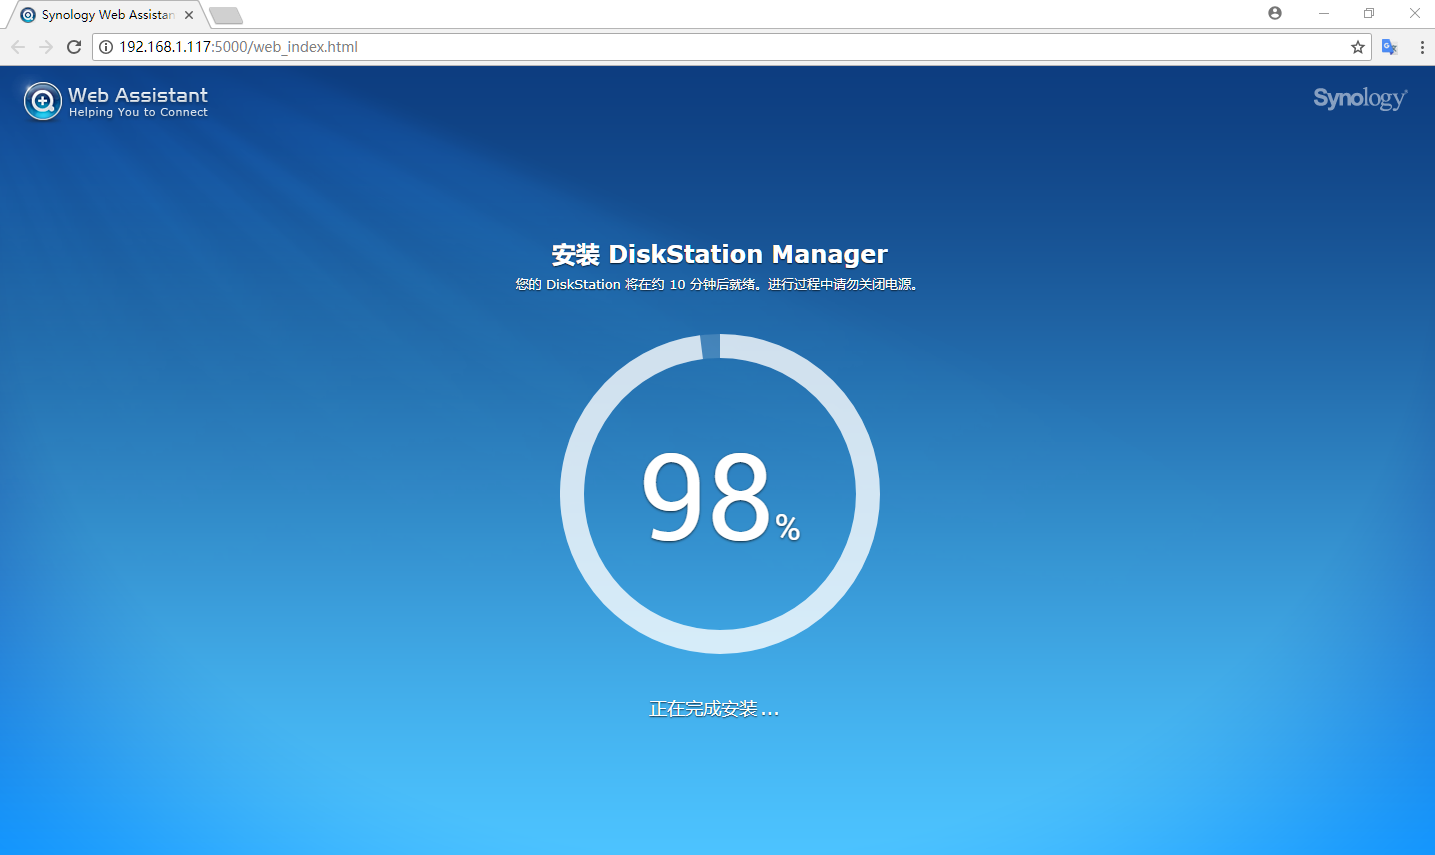
Task: Click the browser forward arrow
Action: [46, 47]
